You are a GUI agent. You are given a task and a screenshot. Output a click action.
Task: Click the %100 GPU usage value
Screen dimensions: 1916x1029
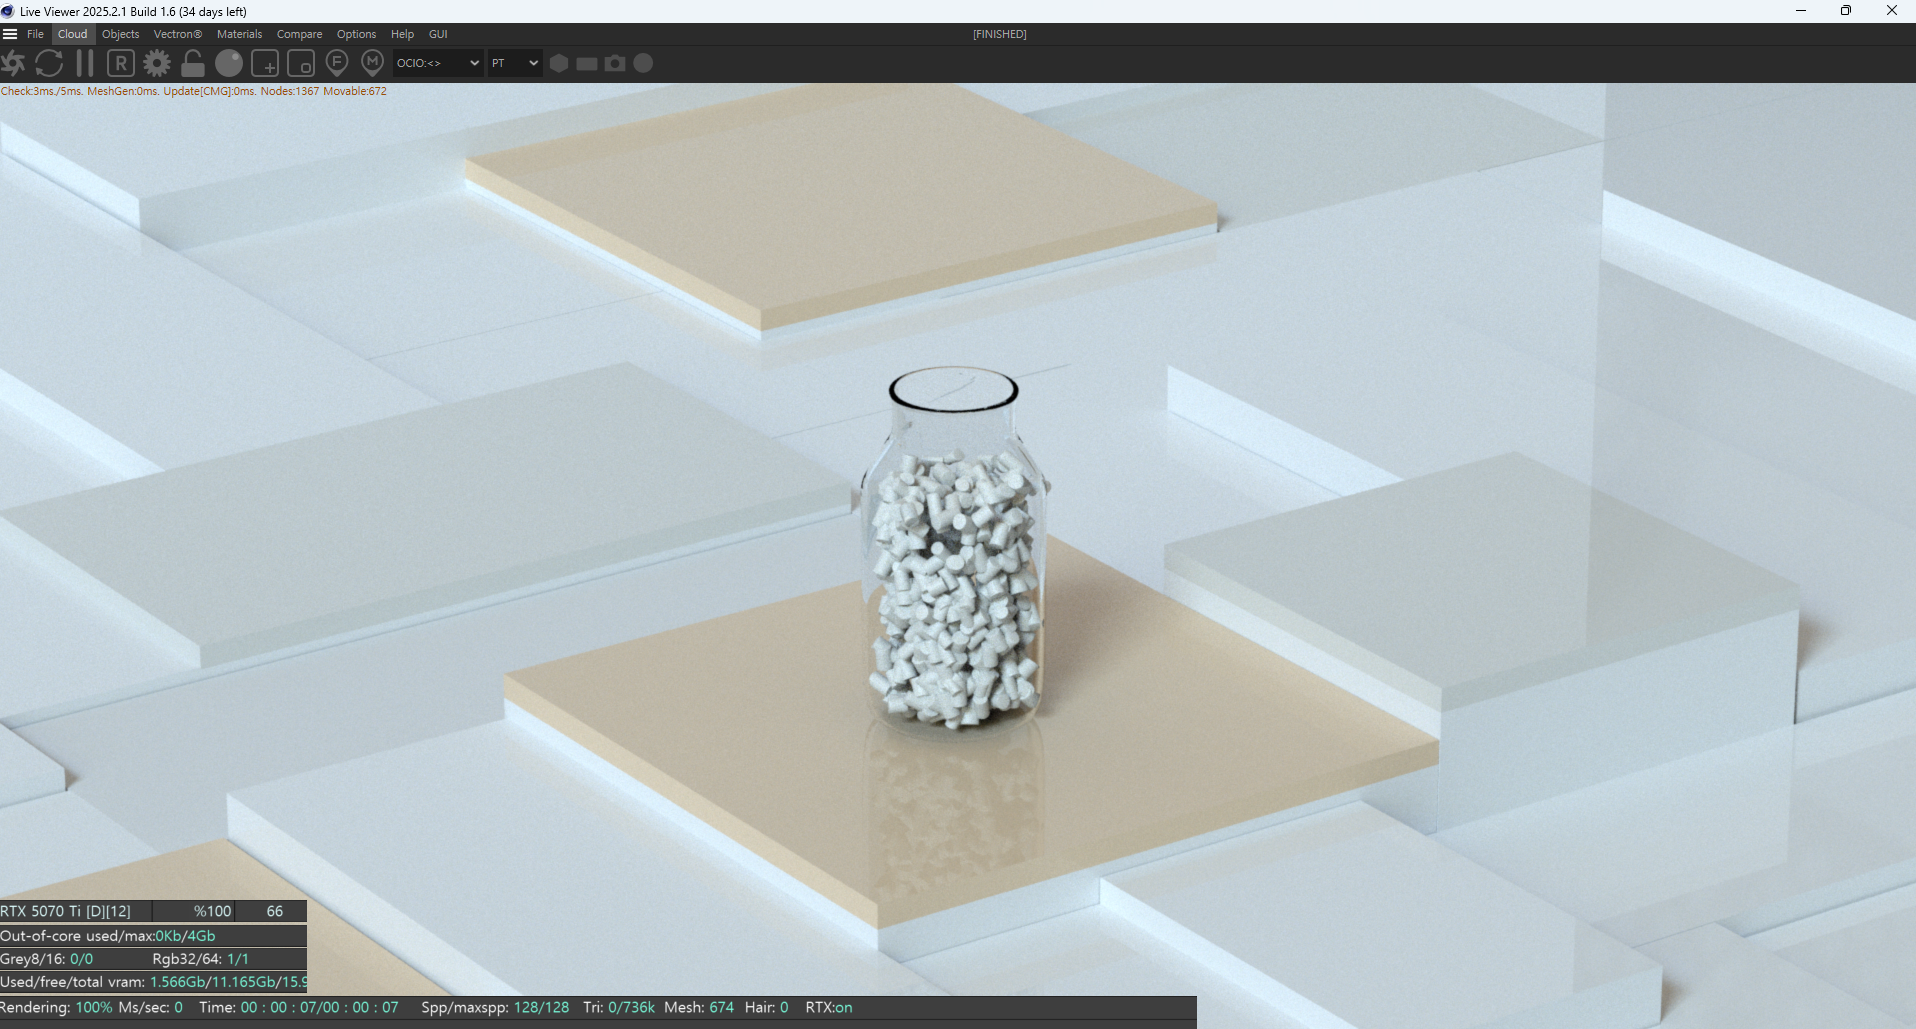(x=212, y=911)
